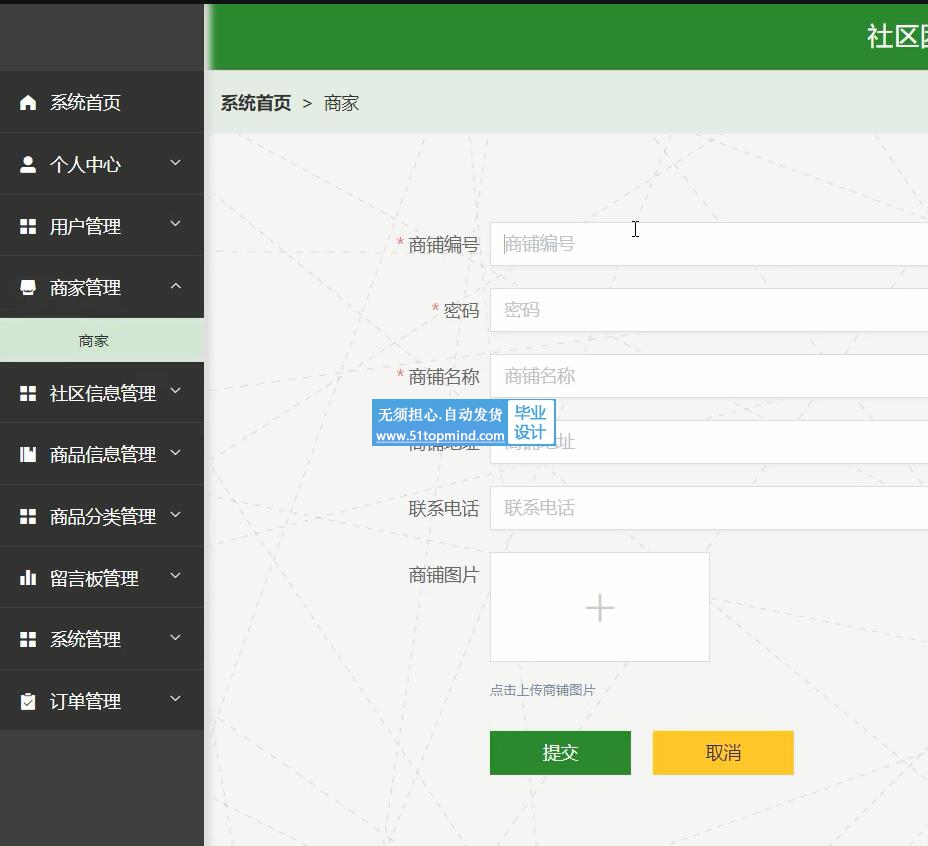The width and height of the screenshot is (928, 846).
Task: Focus the 商铺名称 input field
Action: pyautogui.click(x=709, y=376)
